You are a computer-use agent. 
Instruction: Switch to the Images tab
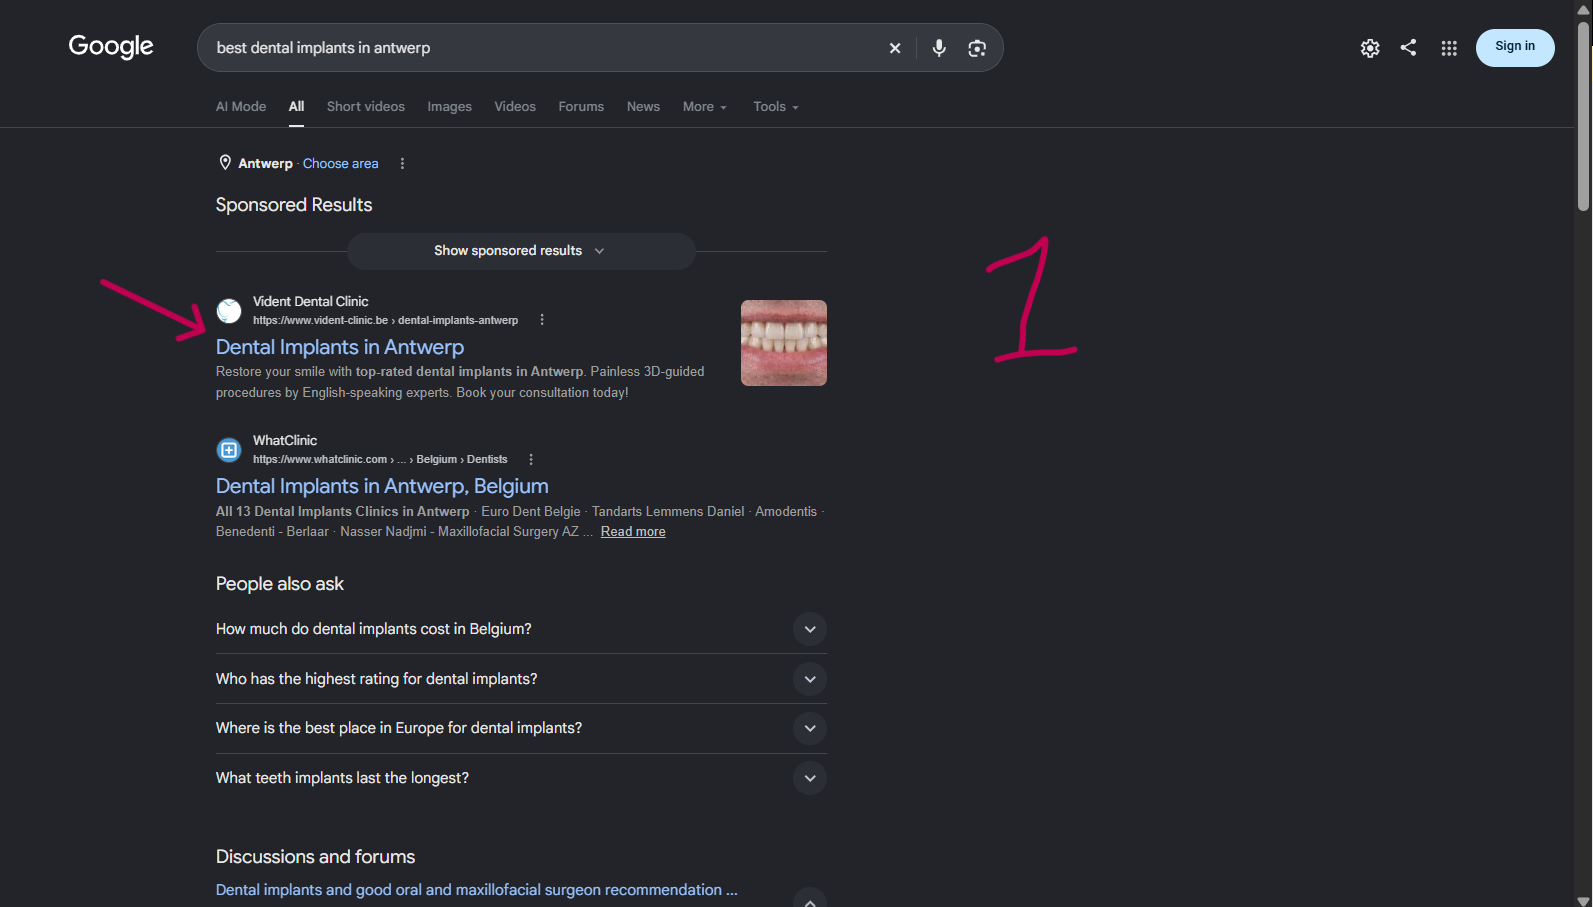pos(450,107)
